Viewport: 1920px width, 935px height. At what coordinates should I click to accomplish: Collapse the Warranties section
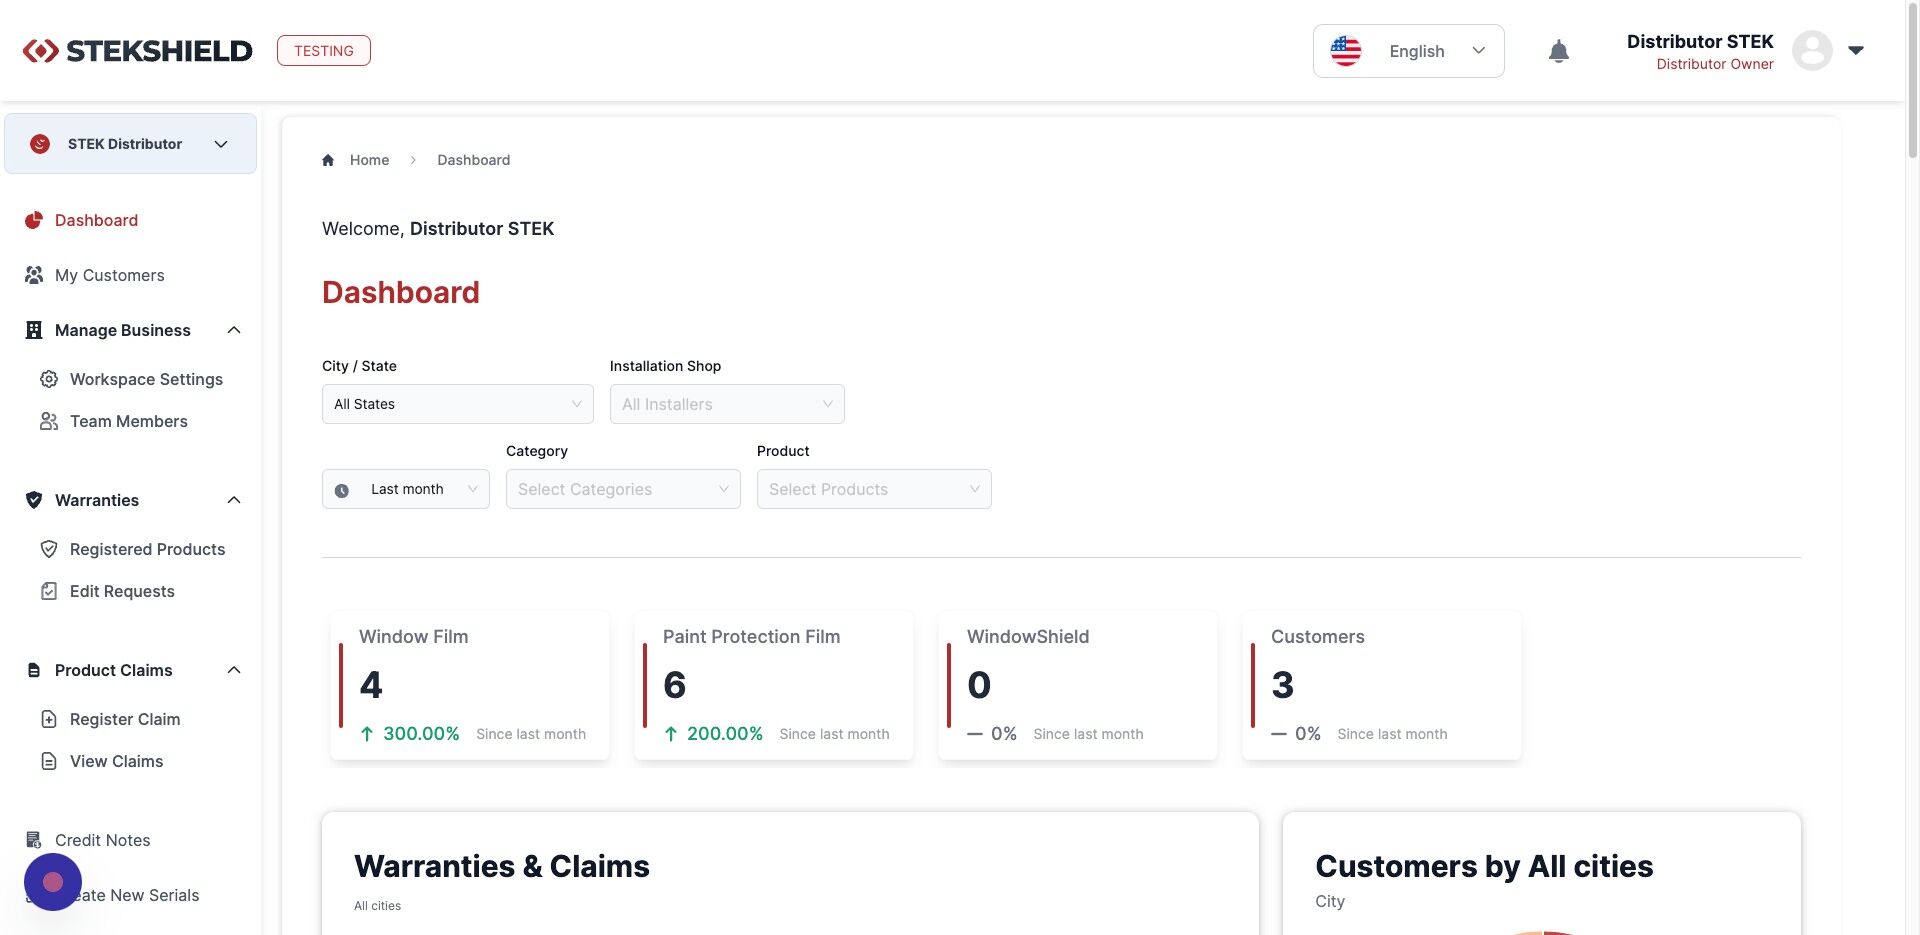coord(234,500)
